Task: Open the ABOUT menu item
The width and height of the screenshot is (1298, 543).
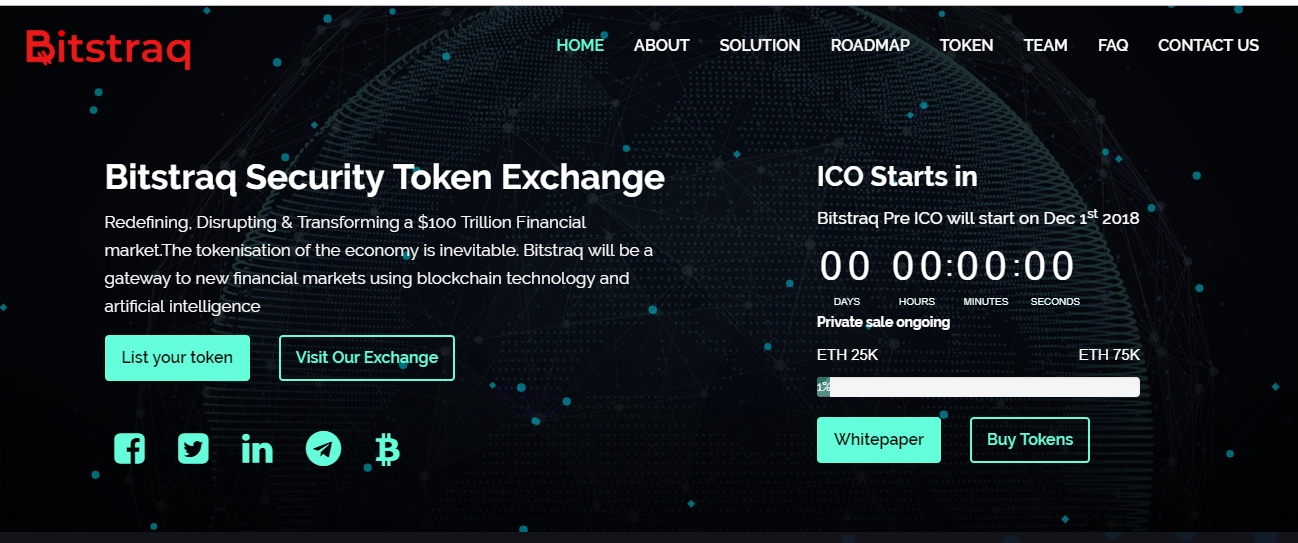Action: pyautogui.click(x=661, y=45)
